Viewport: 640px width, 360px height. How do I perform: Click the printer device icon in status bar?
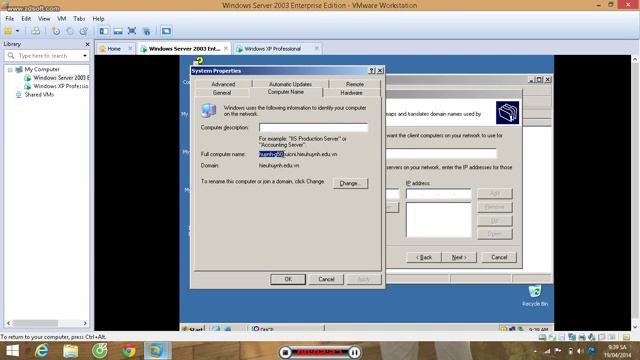[x=582, y=337]
